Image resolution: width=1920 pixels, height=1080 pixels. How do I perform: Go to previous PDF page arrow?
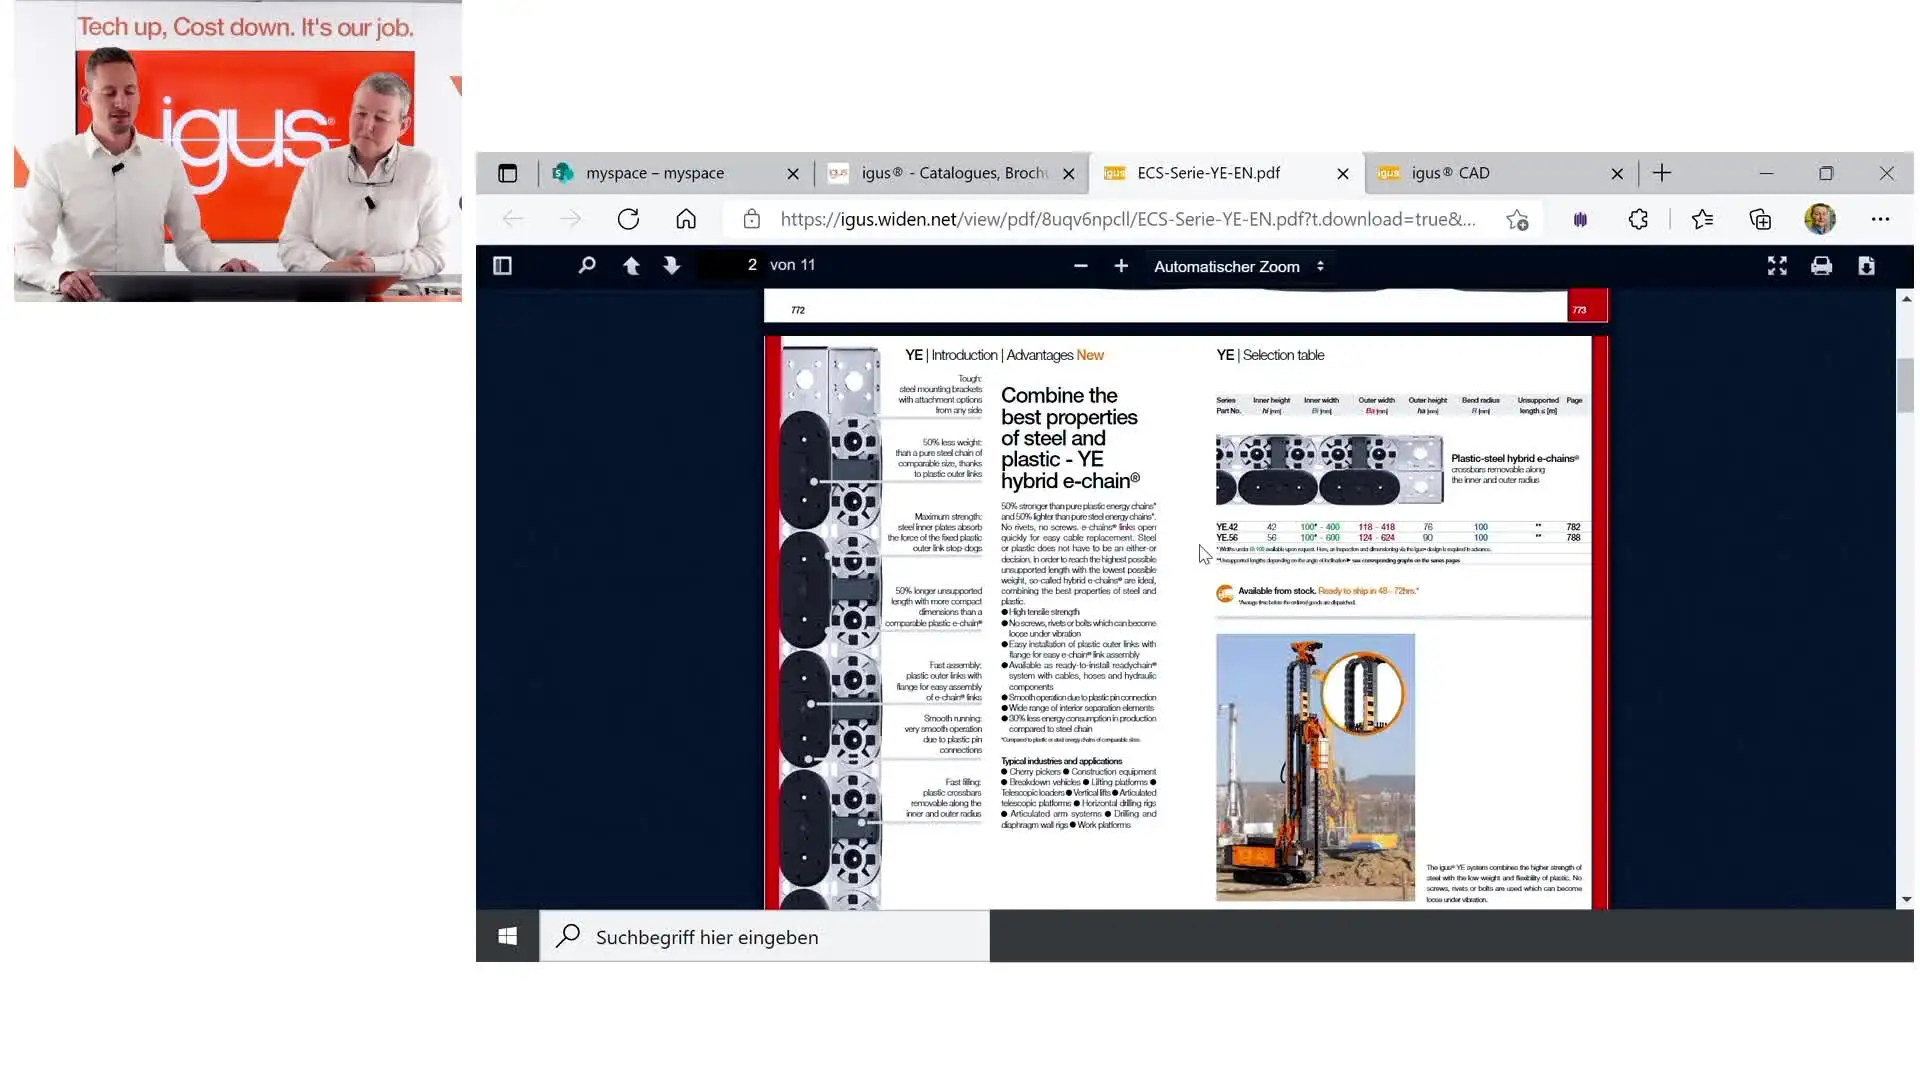pyautogui.click(x=631, y=266)
